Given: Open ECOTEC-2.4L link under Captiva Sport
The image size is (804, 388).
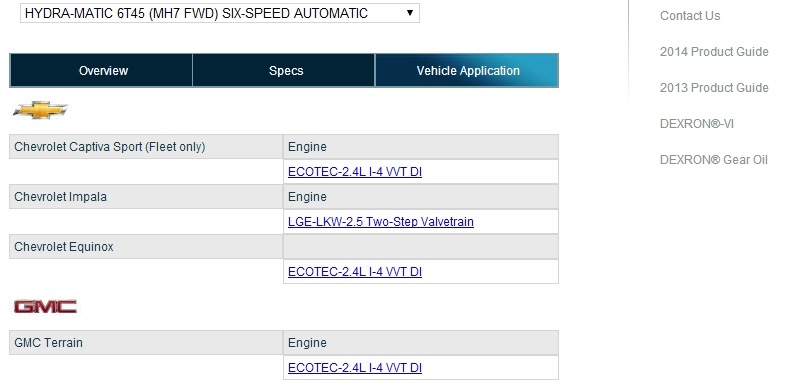Looking at the screenshot, I should pos(355,172).
